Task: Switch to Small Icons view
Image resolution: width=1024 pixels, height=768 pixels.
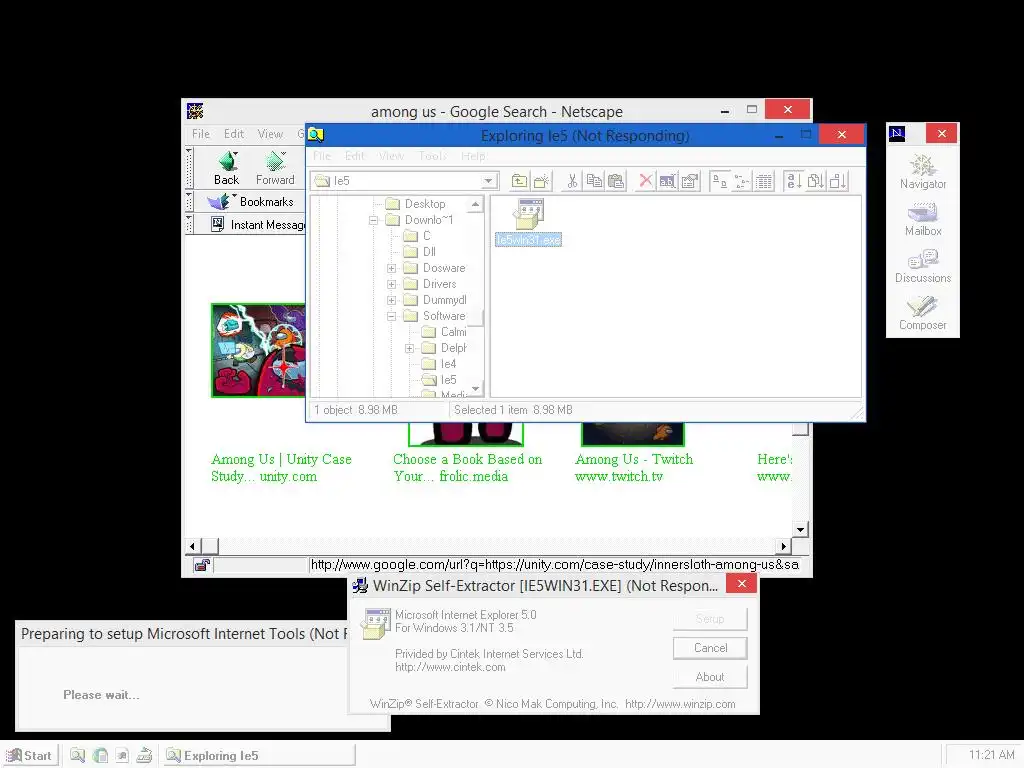Action: pyautogui.click(x=741, y=181)
